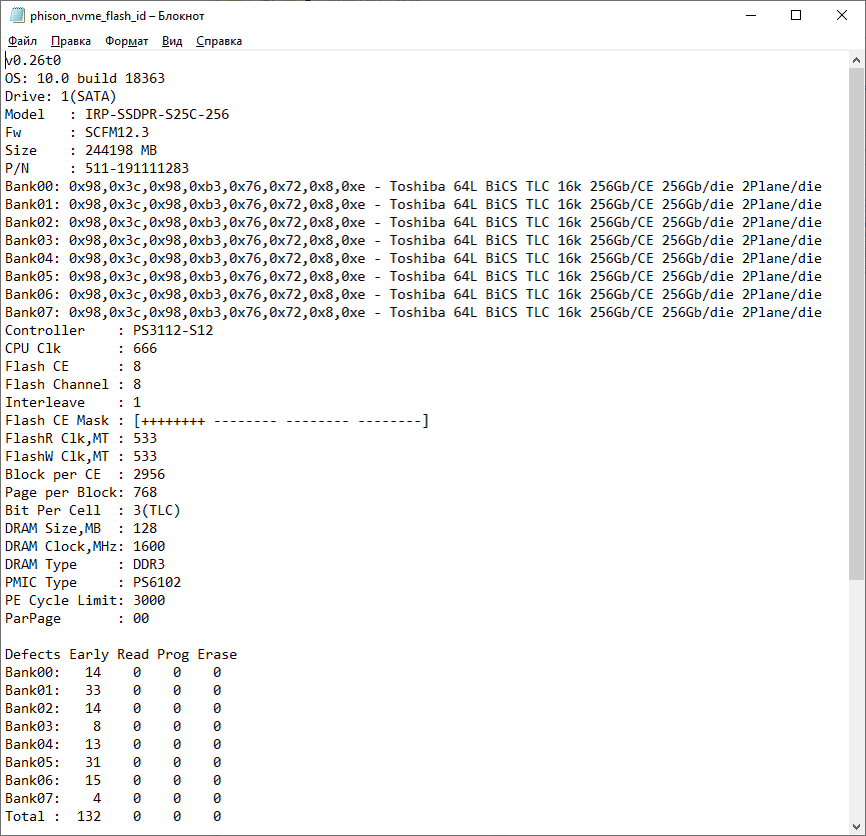This screenshot has height=836, width=866.
Task: Click the Bank03 flash ID line
Action: 413,240
